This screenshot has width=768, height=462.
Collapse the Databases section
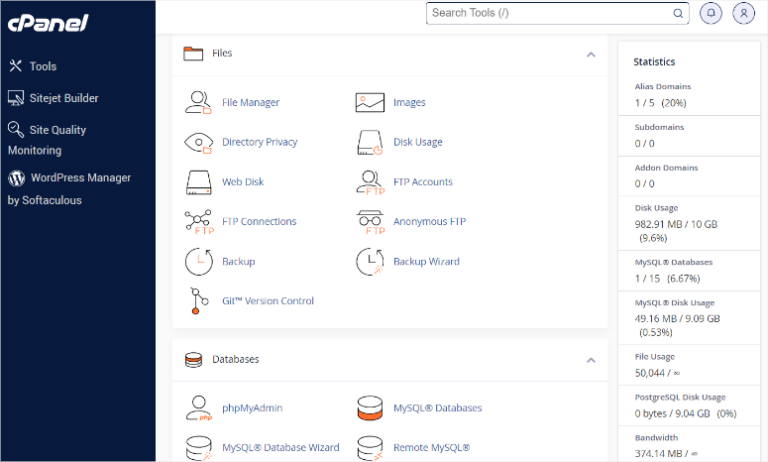click(x=590, y=360)
